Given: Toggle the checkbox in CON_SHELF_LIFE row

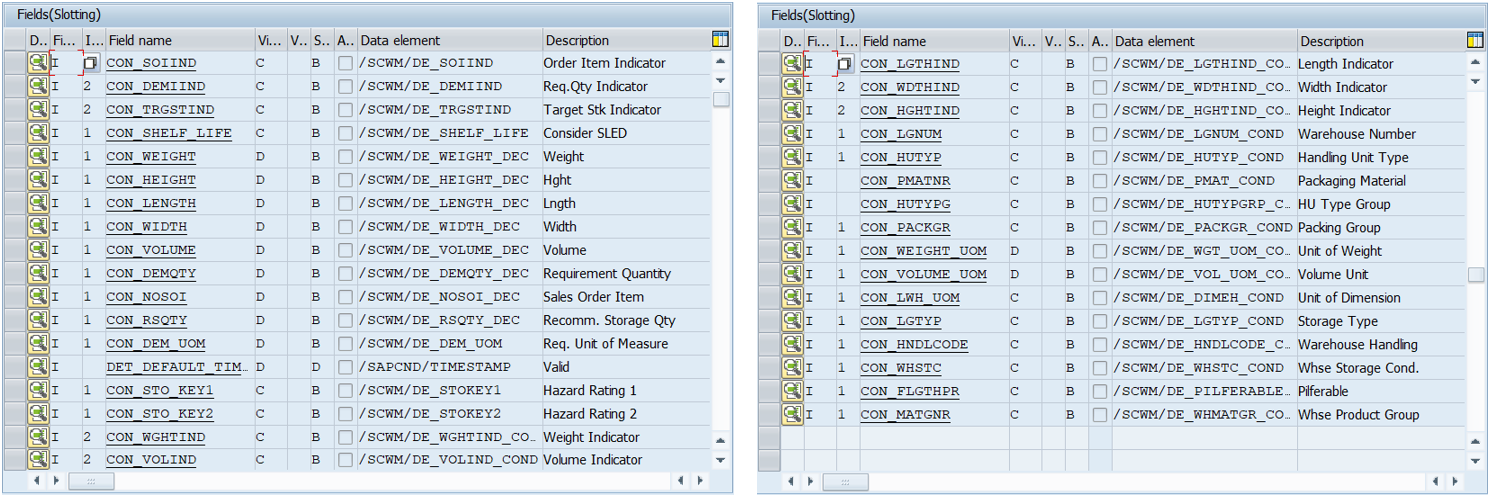Looking at the screenshot, I should pos(345,133).
